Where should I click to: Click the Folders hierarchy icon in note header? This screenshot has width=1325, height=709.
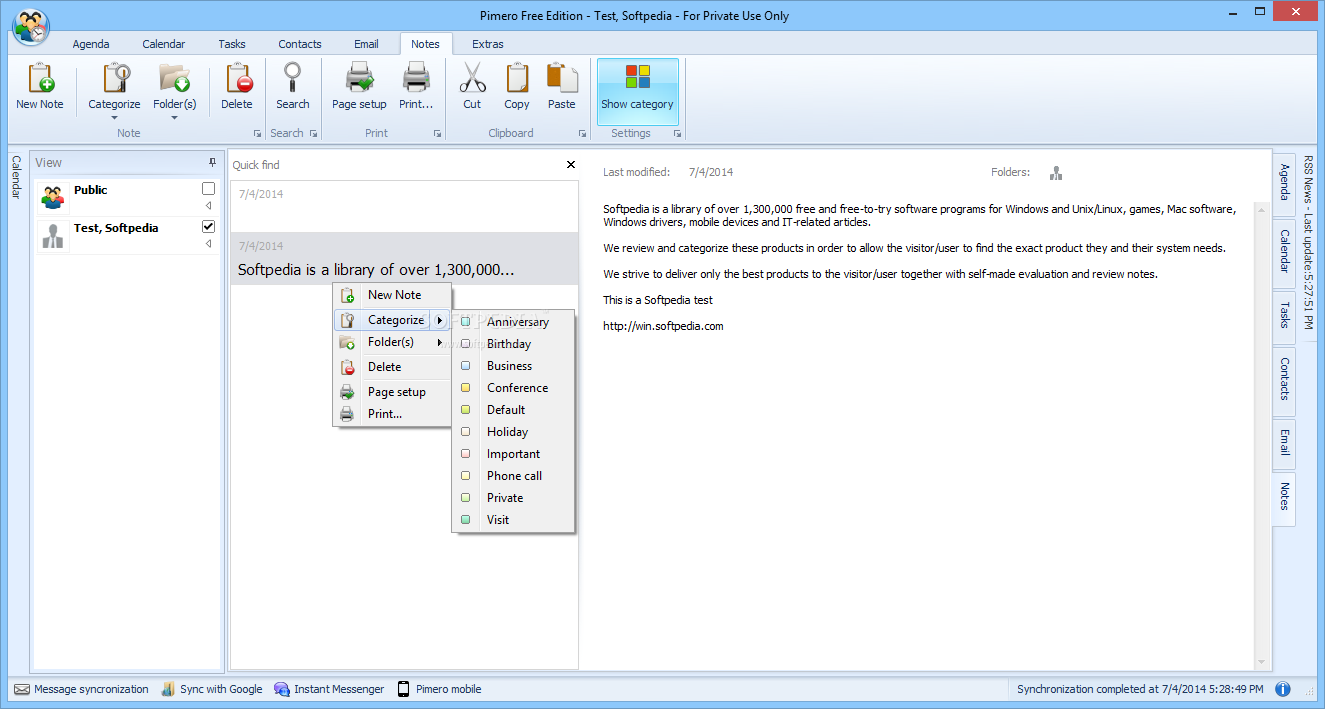pos(1056,173)
